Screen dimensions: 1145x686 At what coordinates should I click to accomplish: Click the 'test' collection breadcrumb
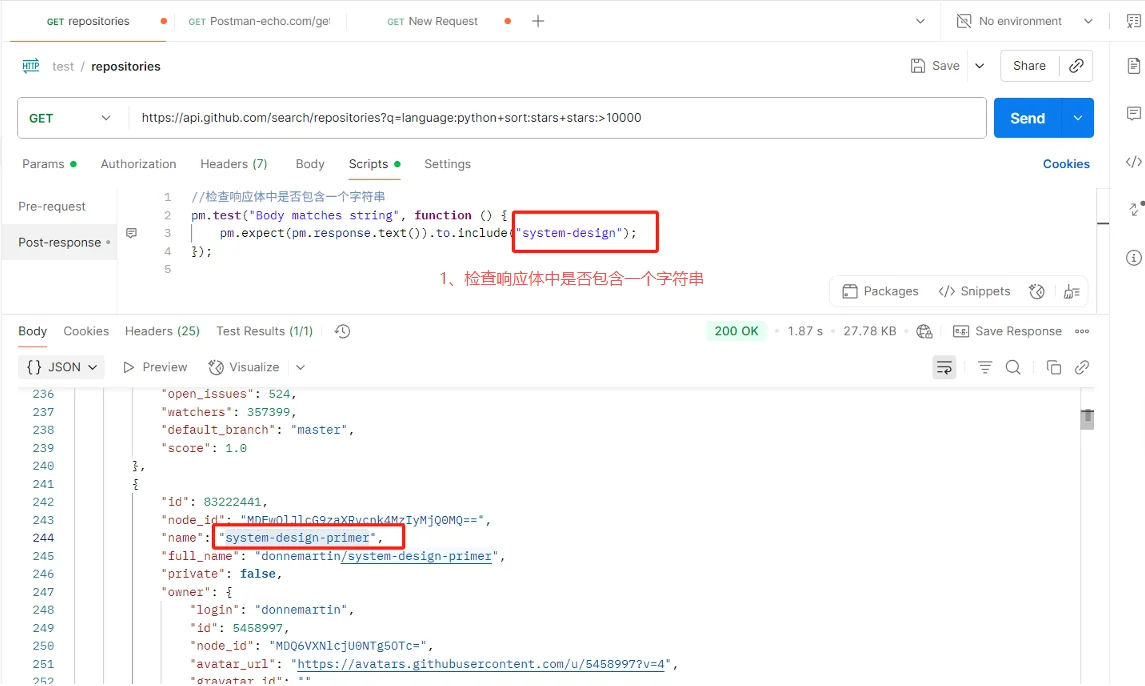click(63, 66)
